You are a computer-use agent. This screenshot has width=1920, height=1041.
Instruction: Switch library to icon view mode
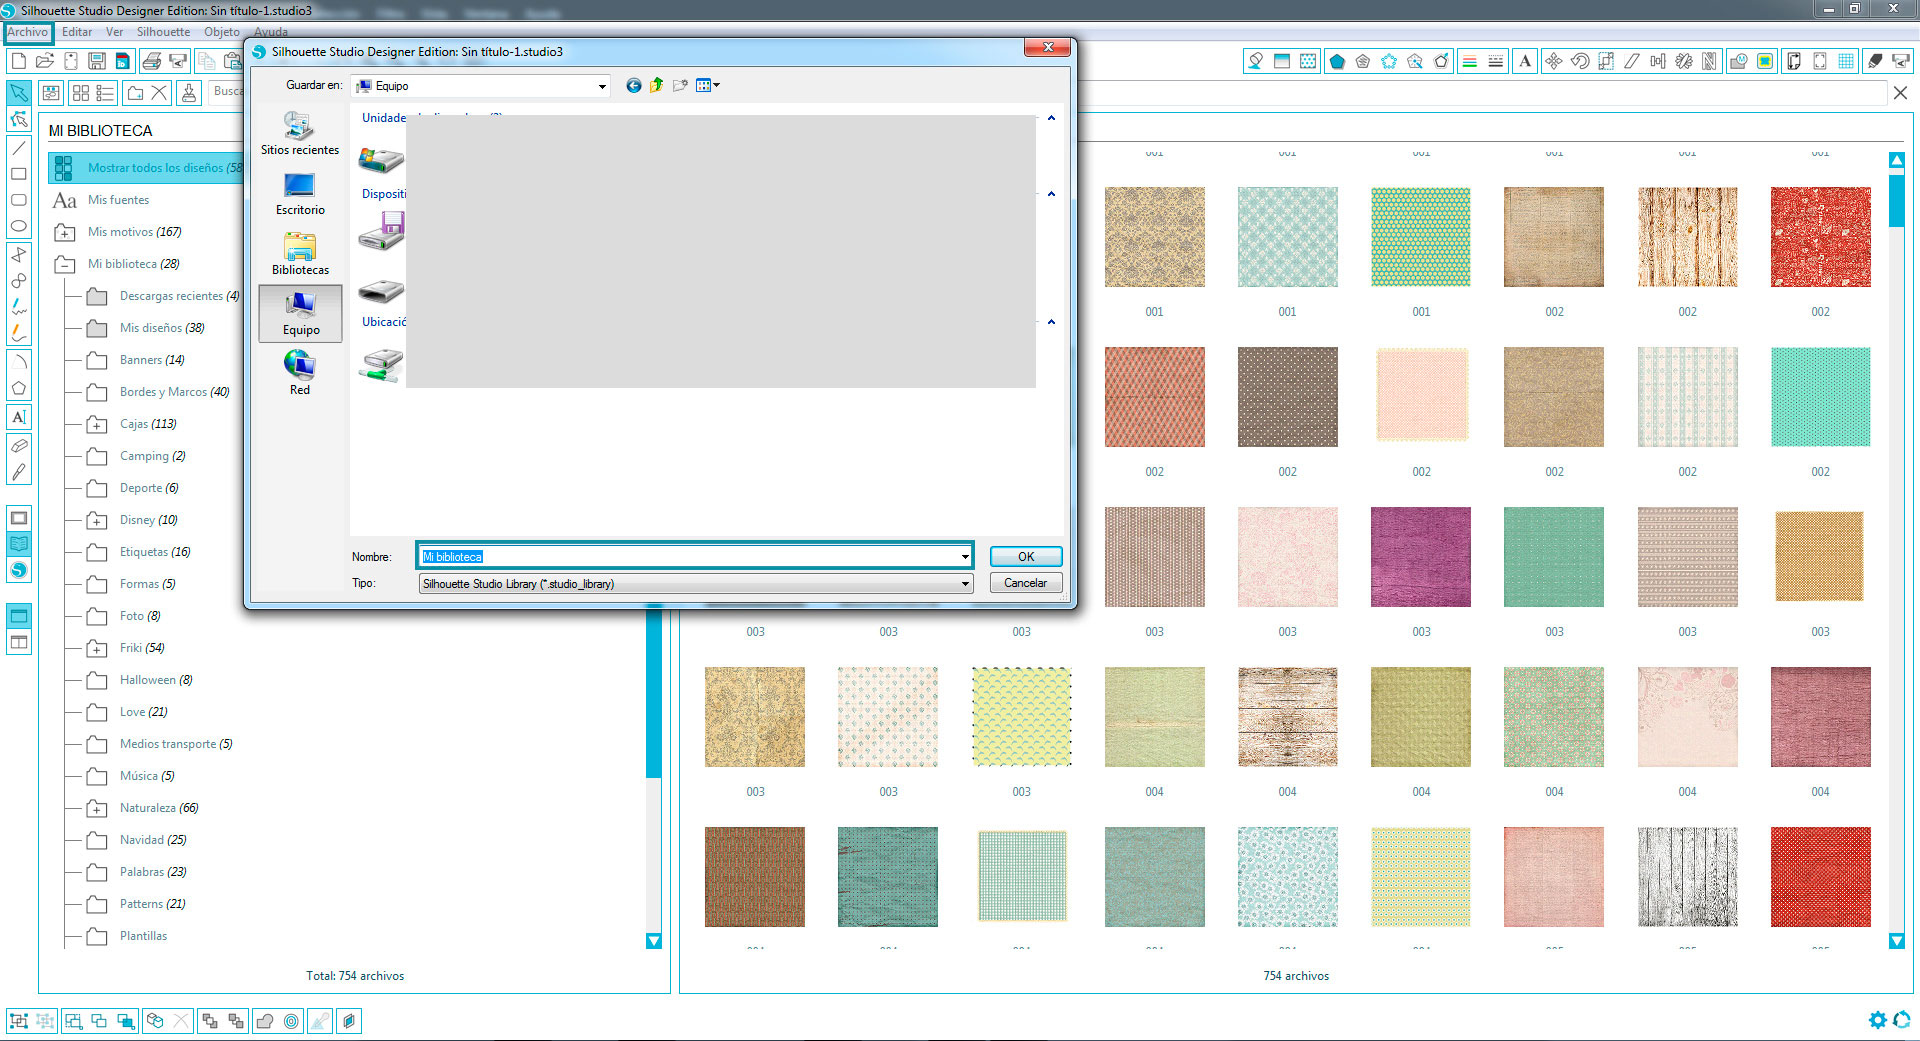tap(81, 93)
